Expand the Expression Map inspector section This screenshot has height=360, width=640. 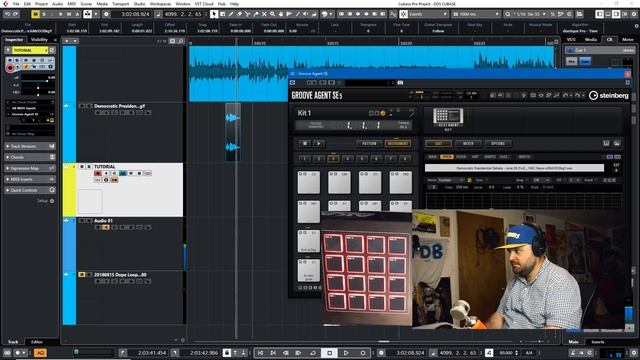[30, 168]
